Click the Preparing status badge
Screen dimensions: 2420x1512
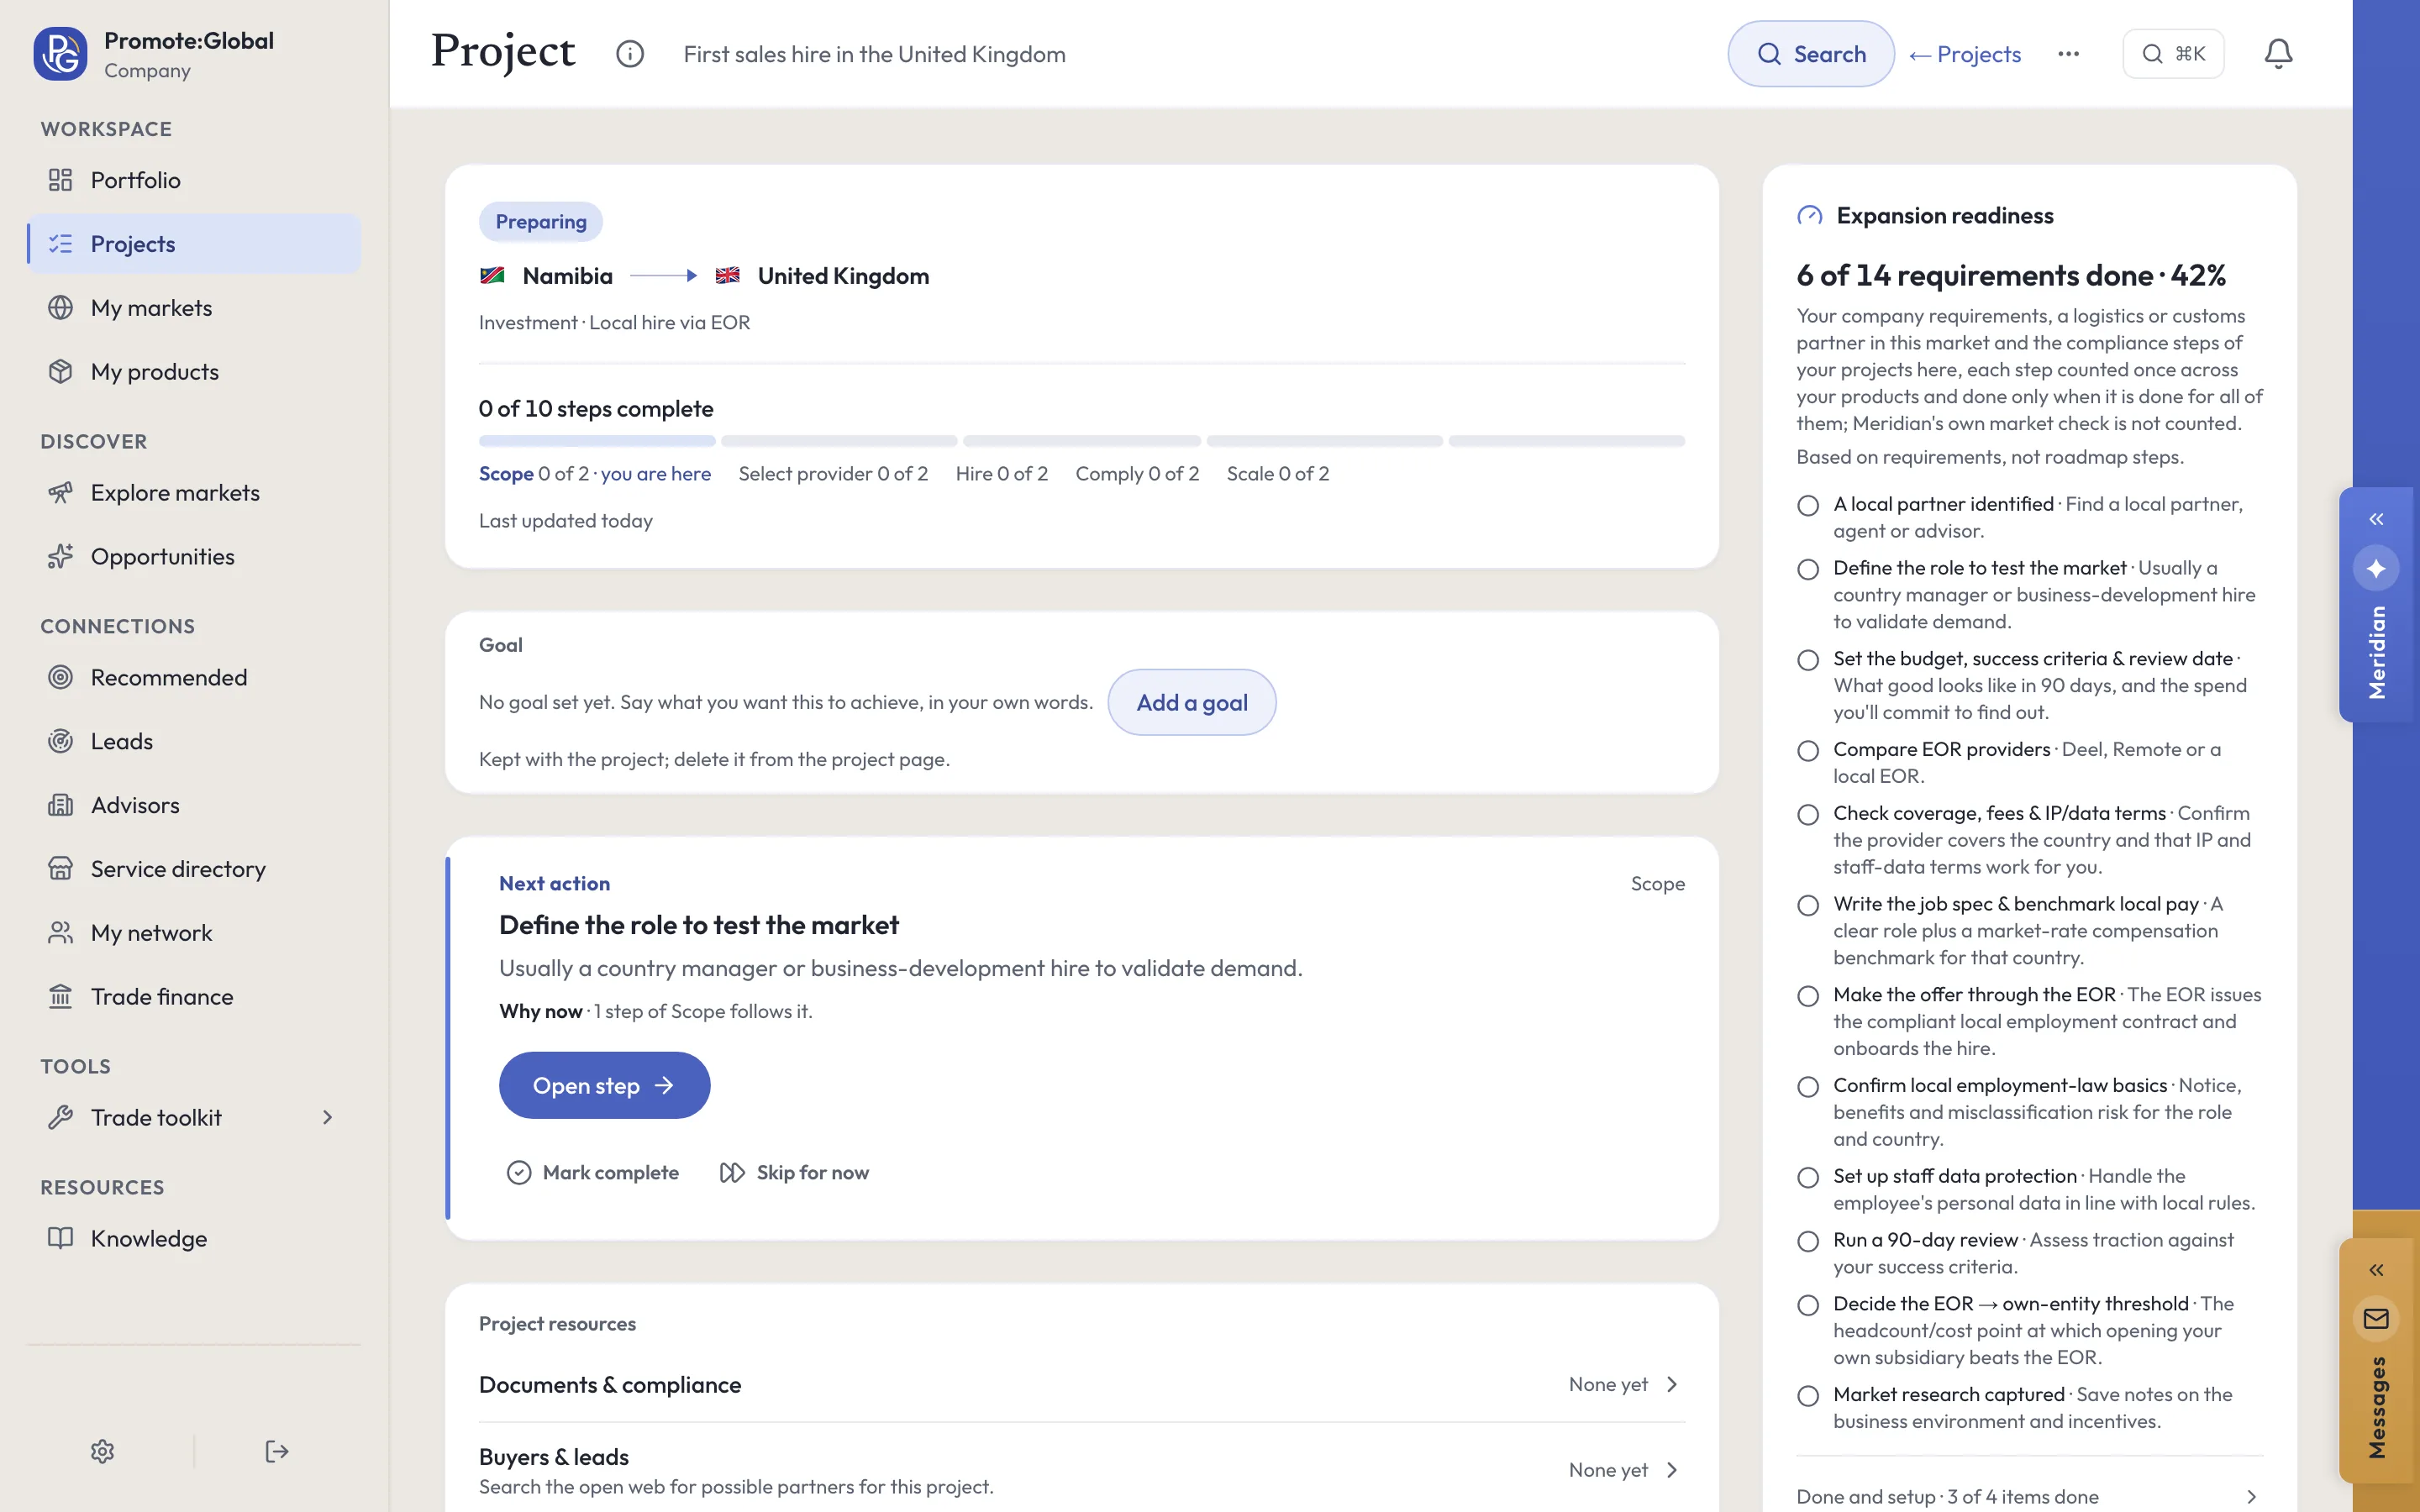[541, 222]
